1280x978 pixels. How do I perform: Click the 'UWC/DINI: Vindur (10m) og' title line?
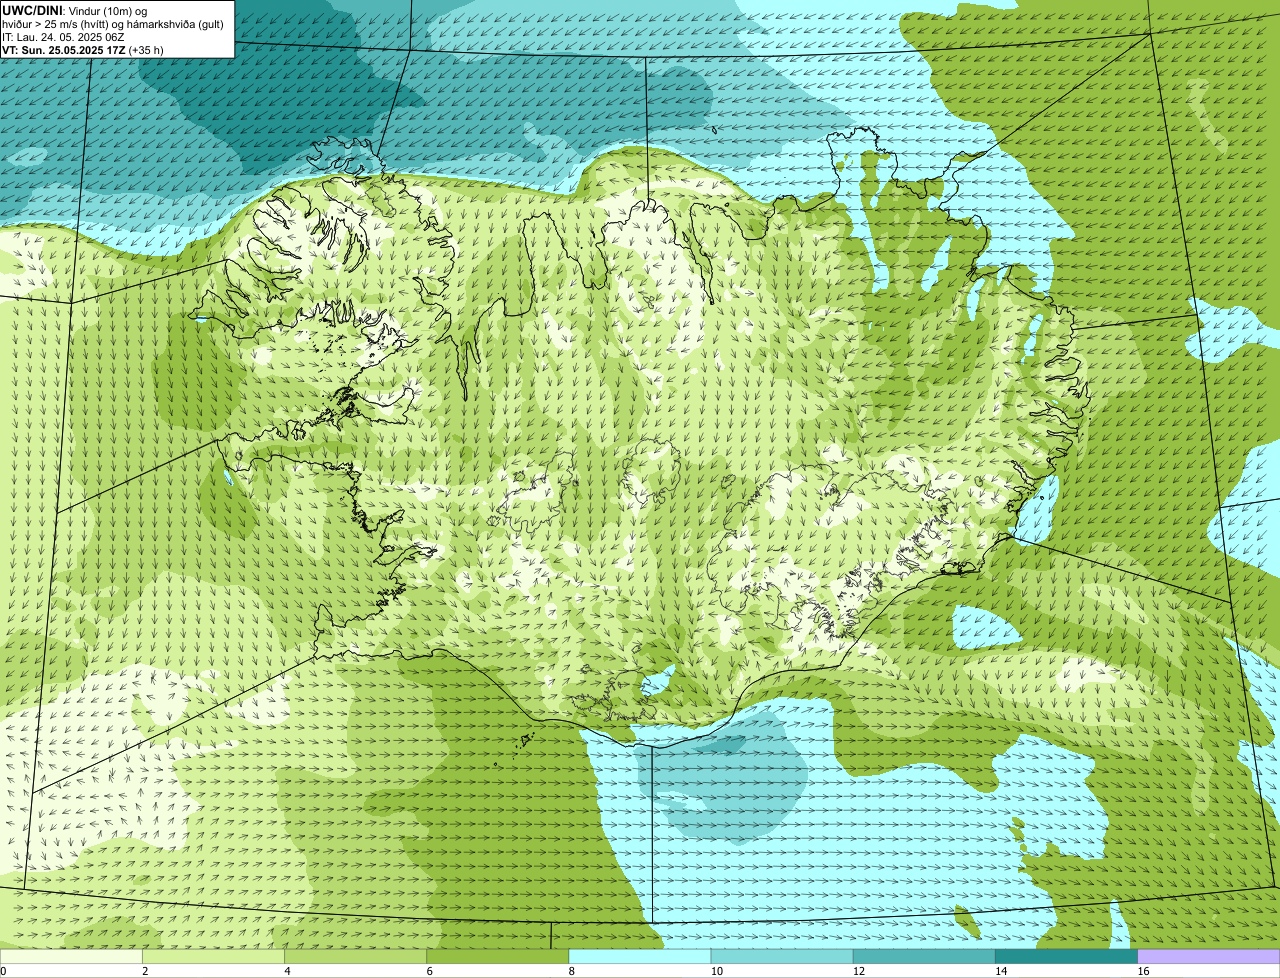[75, 10]
